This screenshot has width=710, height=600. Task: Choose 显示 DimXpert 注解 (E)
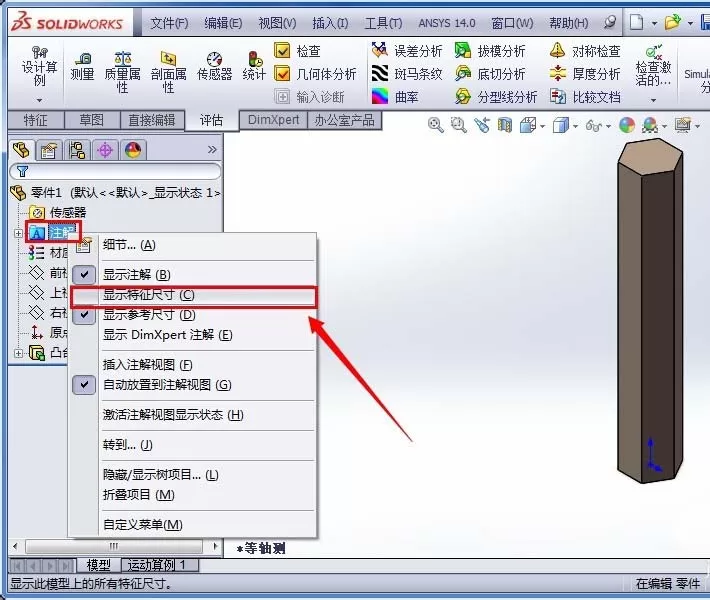pos(192,335)
